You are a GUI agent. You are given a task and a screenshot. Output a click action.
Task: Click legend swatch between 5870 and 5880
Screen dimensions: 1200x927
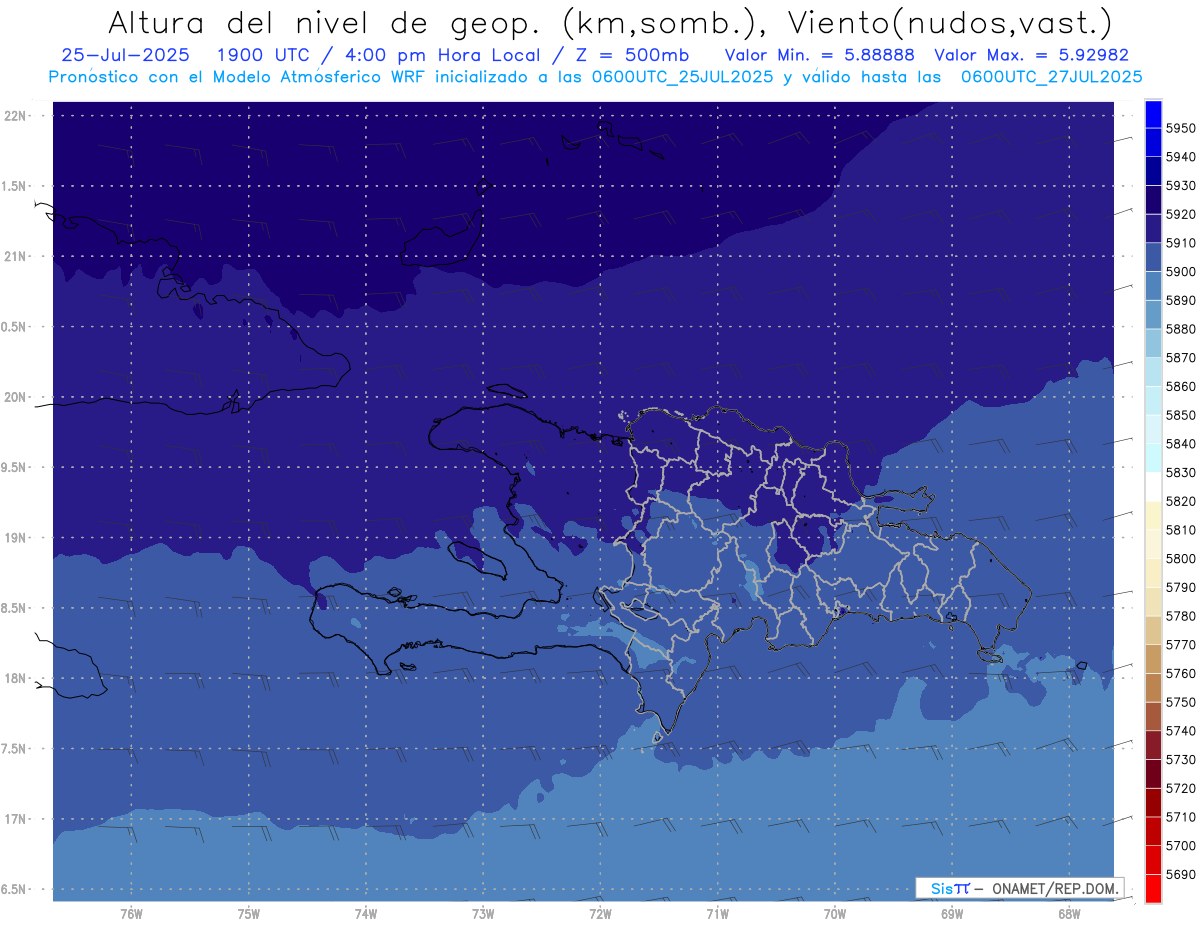1152,343
